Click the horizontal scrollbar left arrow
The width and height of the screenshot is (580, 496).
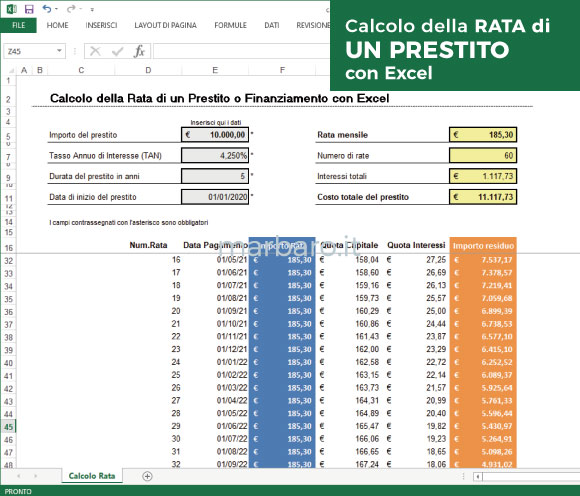[478, 476]
